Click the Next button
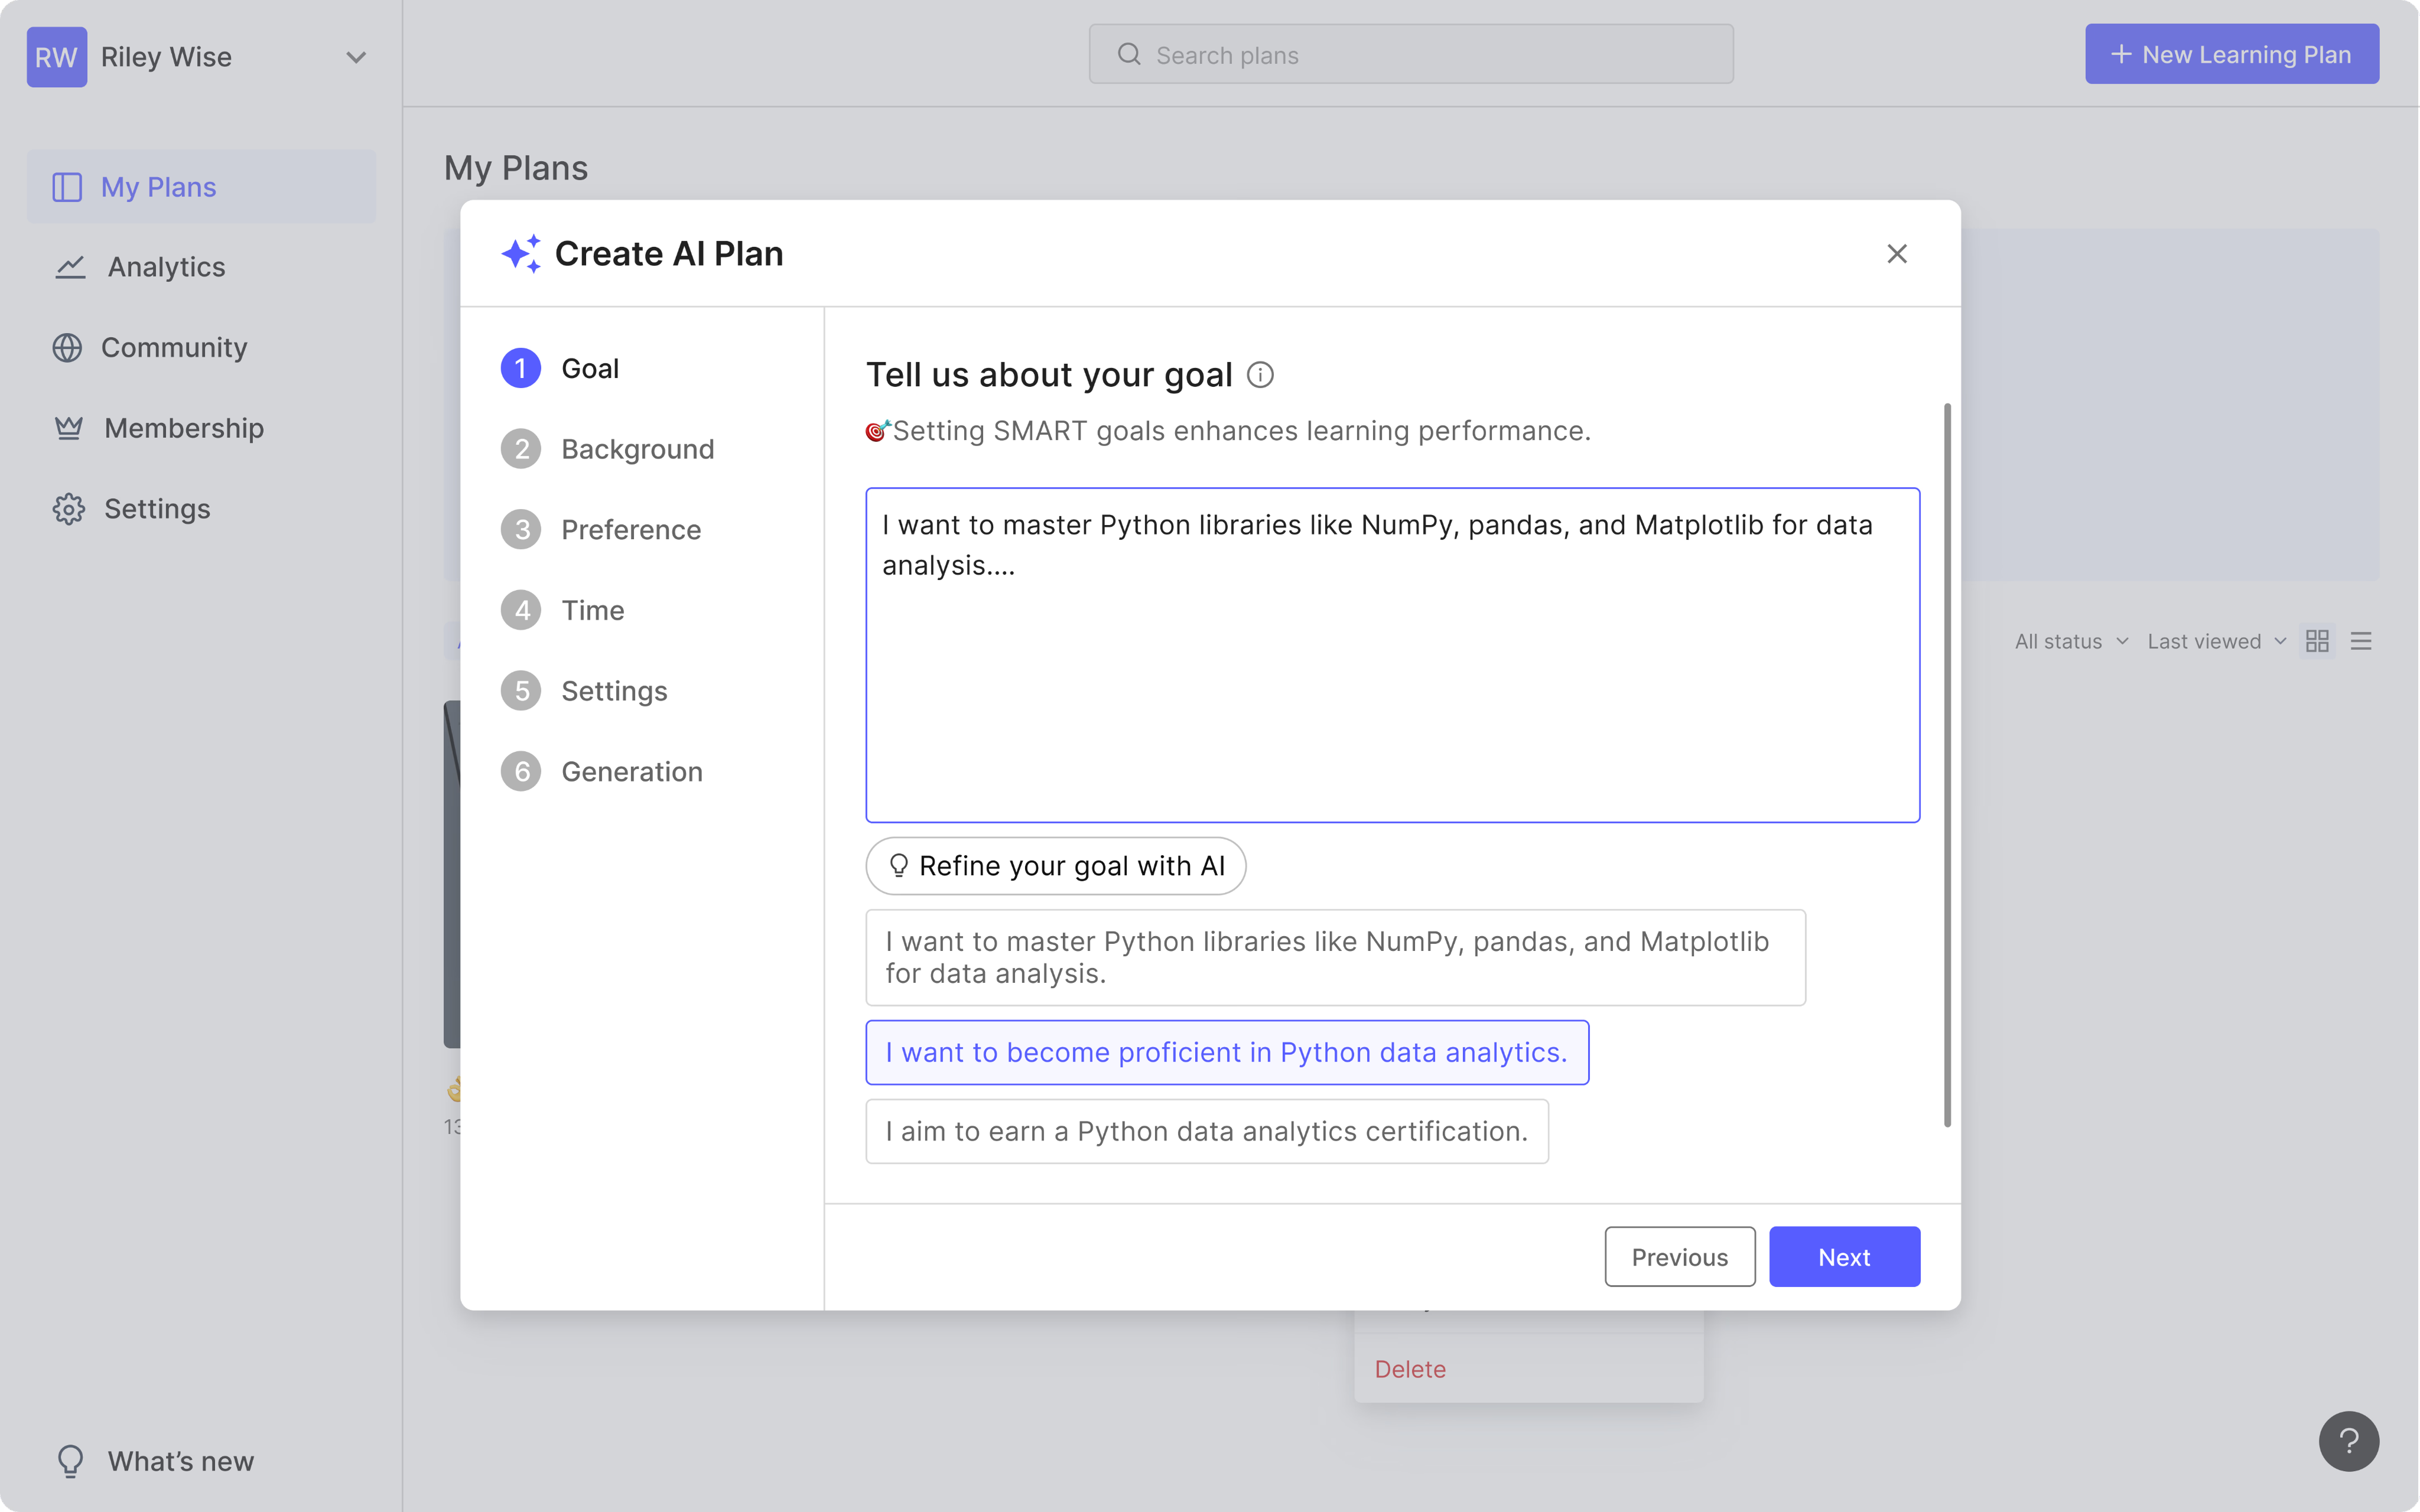 pyautogui.click(x=1844, y=1257)
